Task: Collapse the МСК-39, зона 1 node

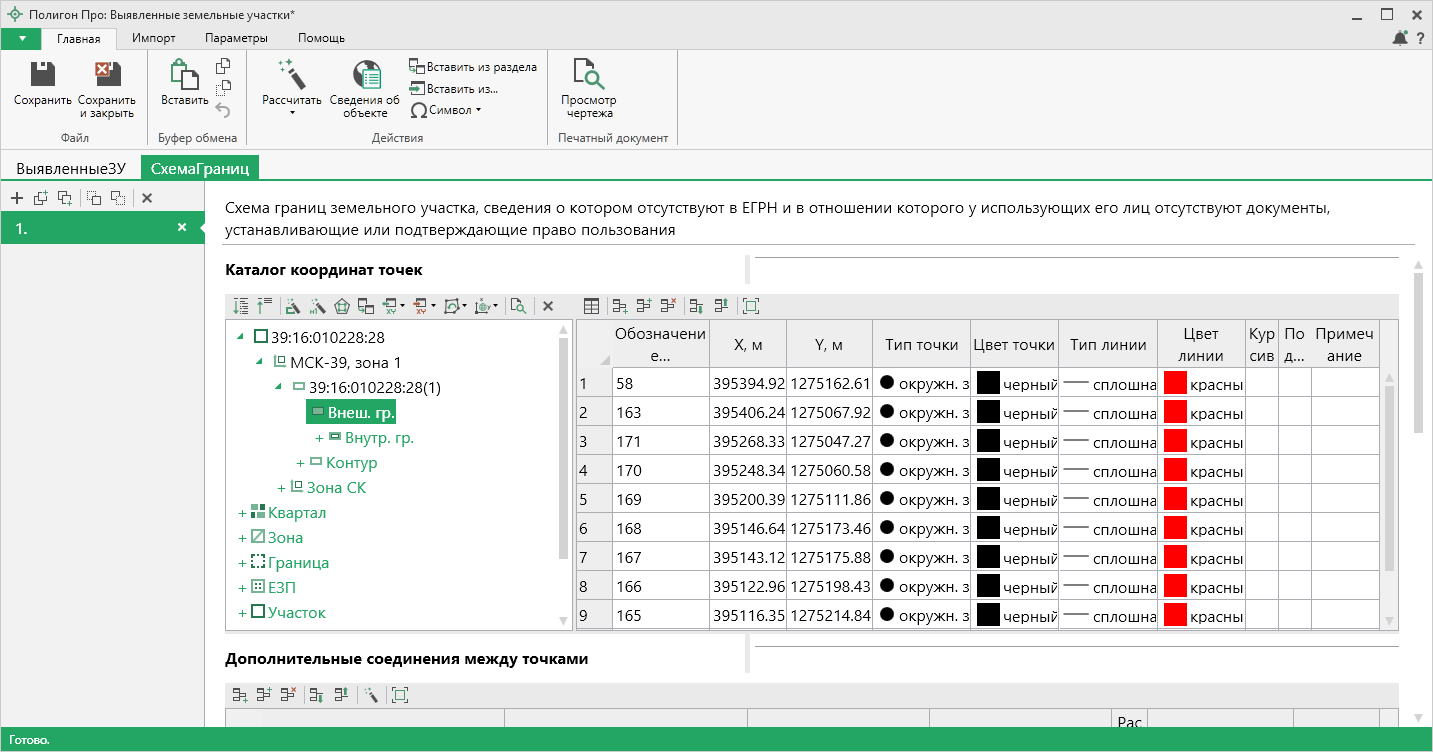Action: tap(260, 362)
